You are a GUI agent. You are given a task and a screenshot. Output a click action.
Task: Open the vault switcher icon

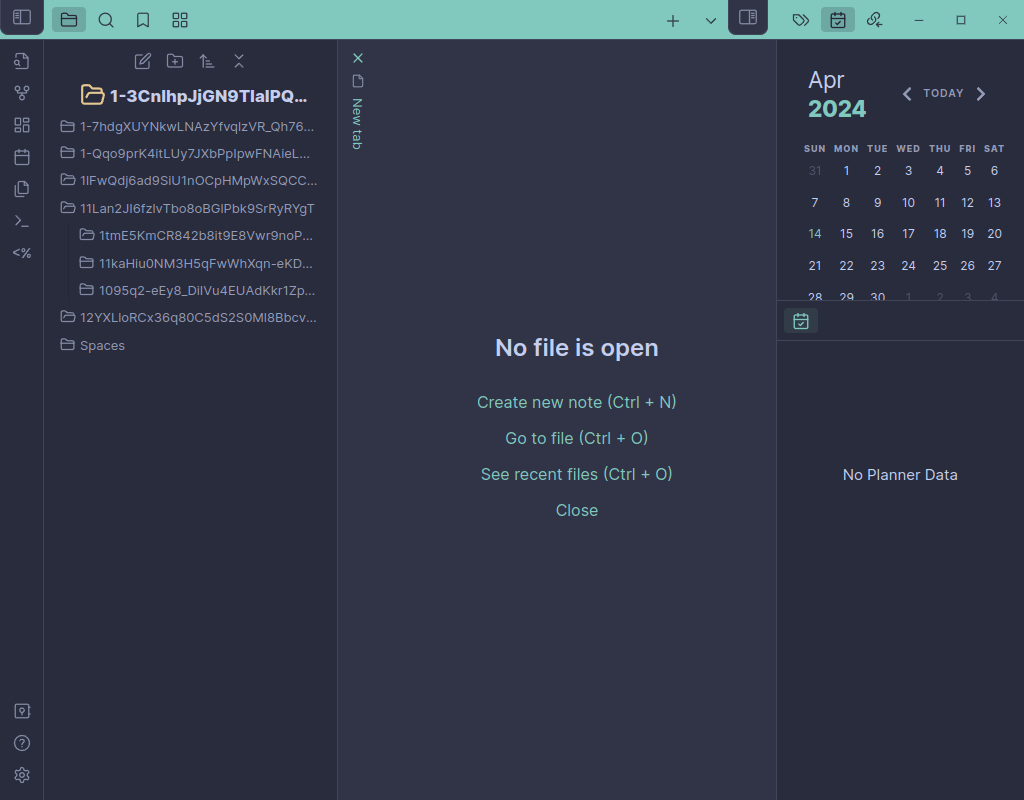pos(22,711)
